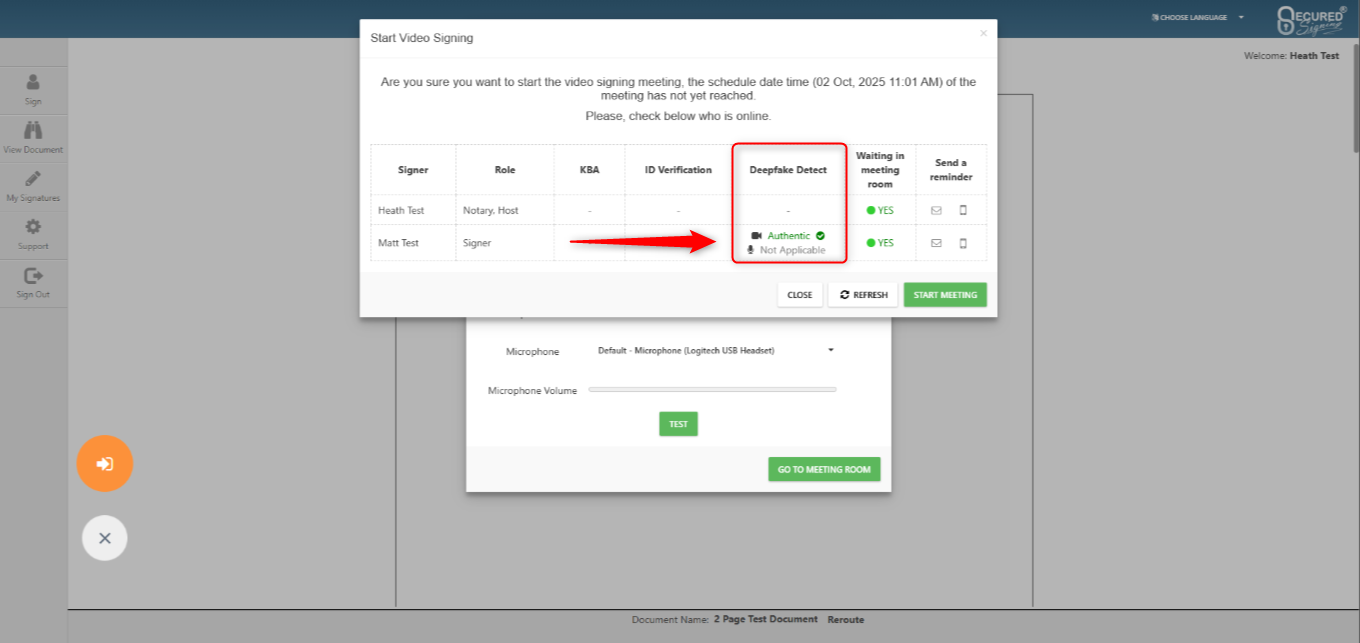Click the YES status for Heath Test
The image size is (1360, 643).
click(x=880, y=210)
